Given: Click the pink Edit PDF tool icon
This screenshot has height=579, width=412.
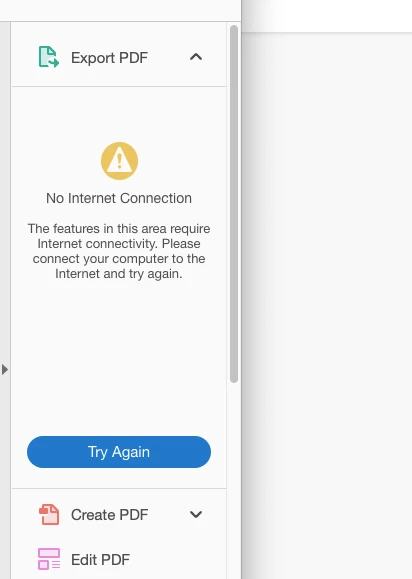Looking at the screenshot, I should click(x=49, y=559).
